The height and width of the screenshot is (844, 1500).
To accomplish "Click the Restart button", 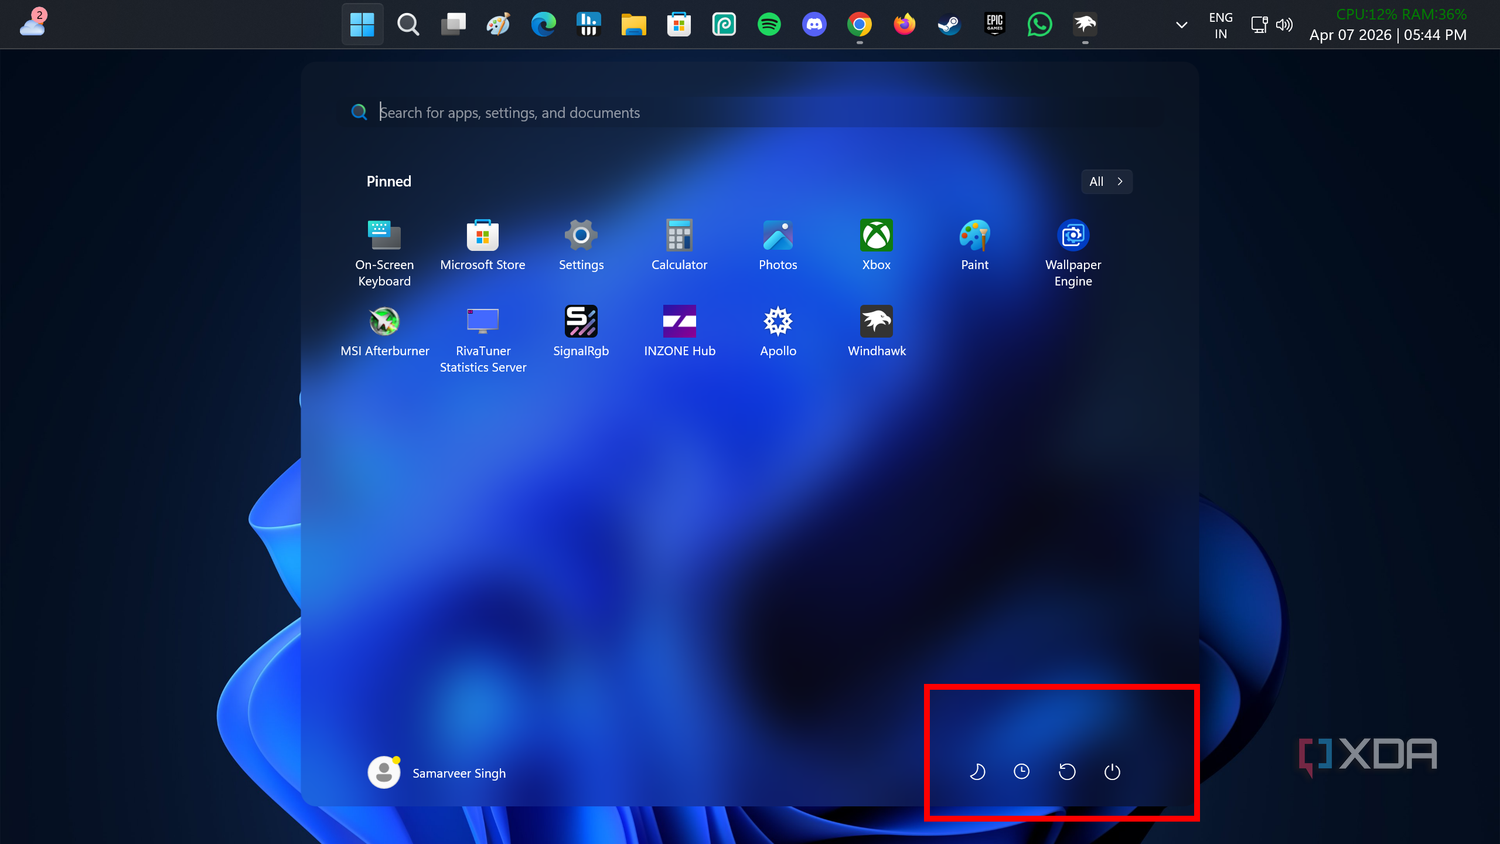I will coord(1067,772).
